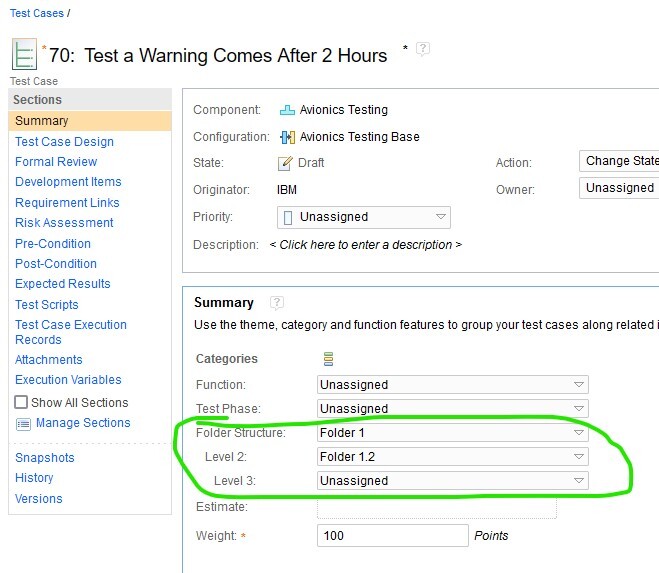Go to the Requirement Links section
Image resolution: width=659 pixels, height=573 pixels.
[x=67, y=203]
